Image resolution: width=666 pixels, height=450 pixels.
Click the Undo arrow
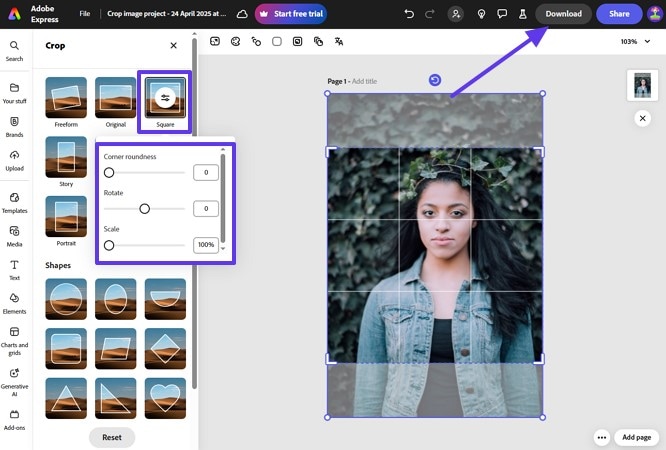coord(408,14)
